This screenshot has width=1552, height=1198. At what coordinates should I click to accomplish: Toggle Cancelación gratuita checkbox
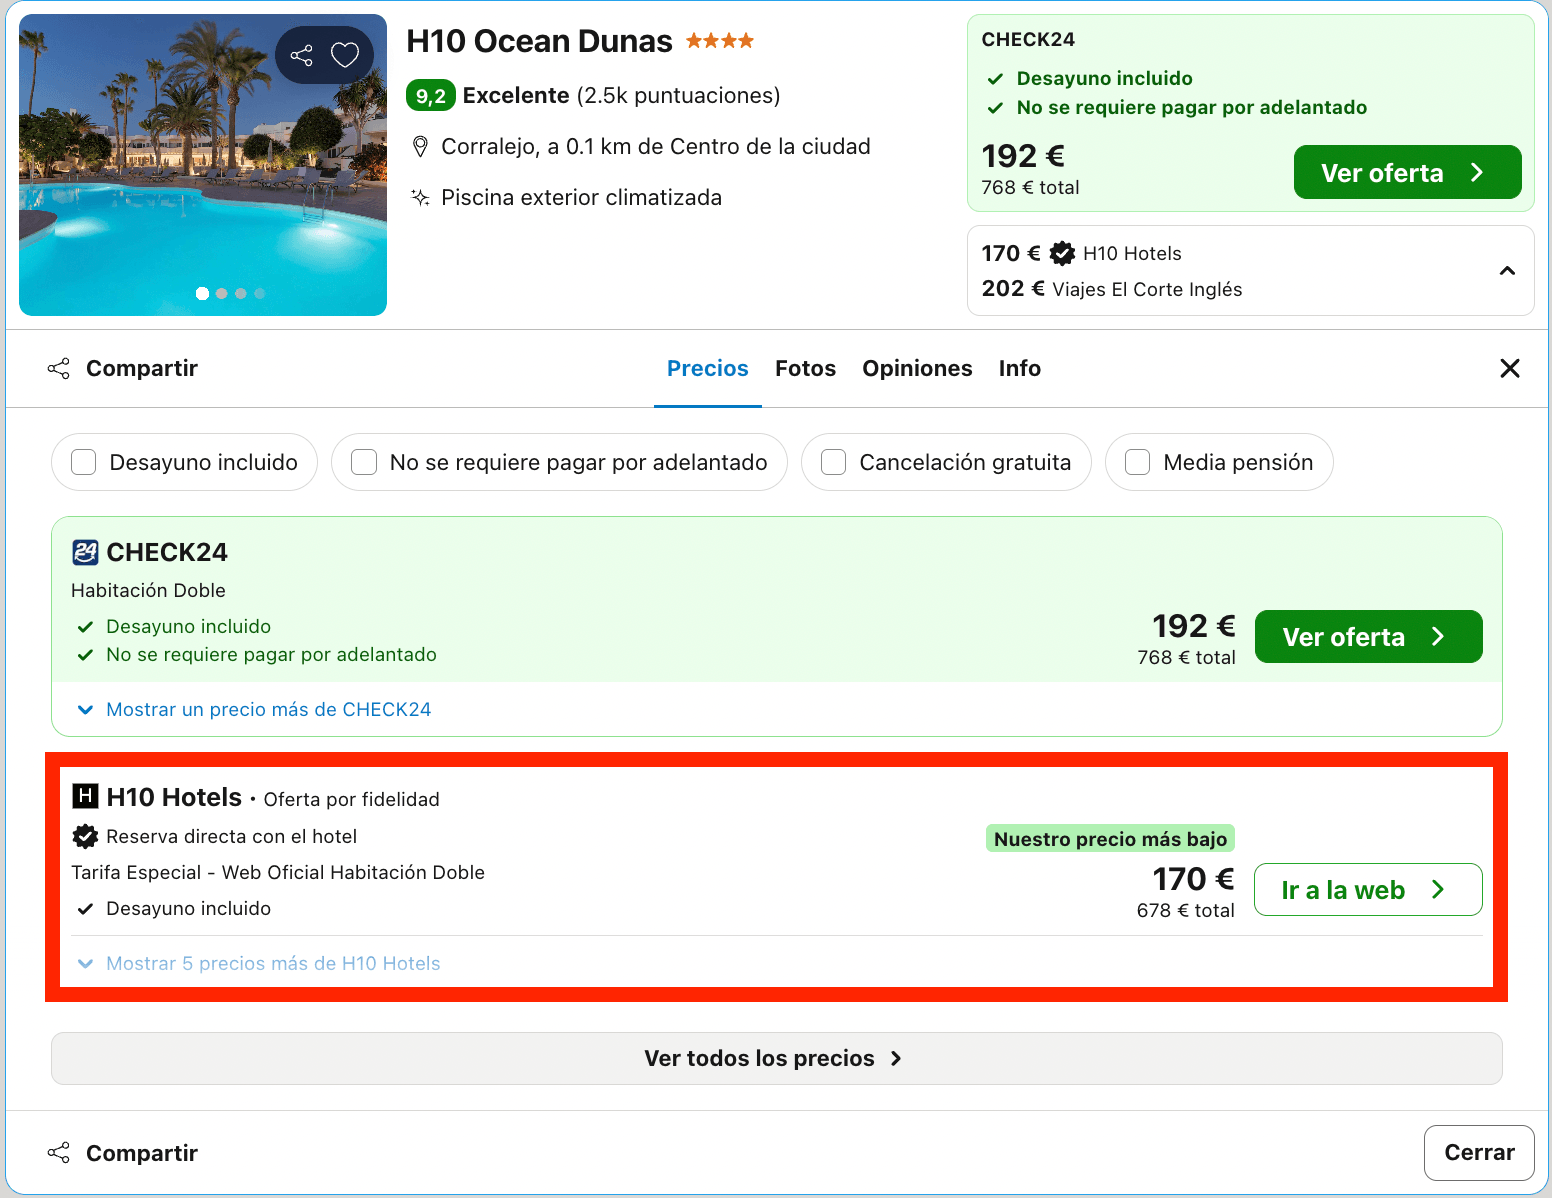(x=834, y=462)
